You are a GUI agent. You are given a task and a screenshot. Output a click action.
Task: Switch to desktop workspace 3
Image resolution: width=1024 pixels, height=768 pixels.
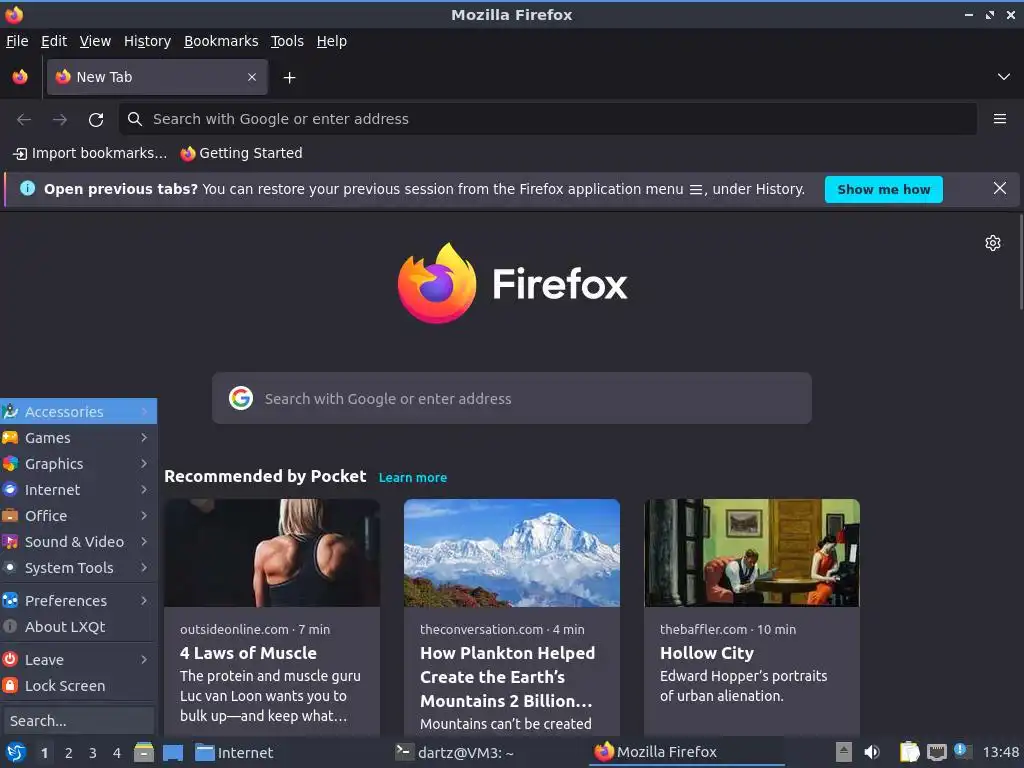(93, 753)
